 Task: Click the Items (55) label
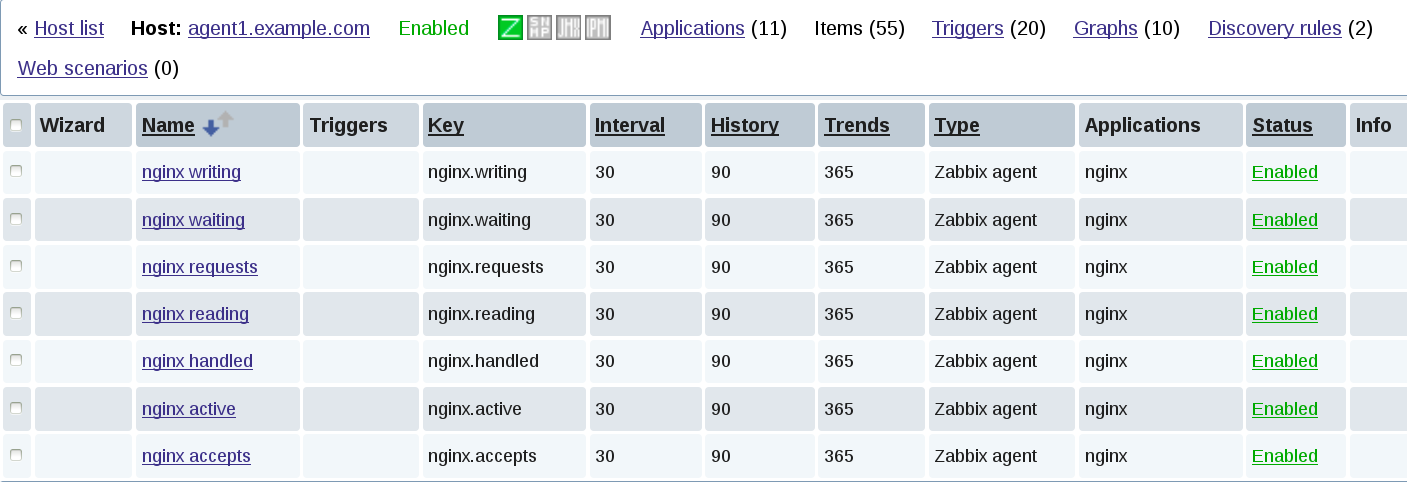point(860,28)
